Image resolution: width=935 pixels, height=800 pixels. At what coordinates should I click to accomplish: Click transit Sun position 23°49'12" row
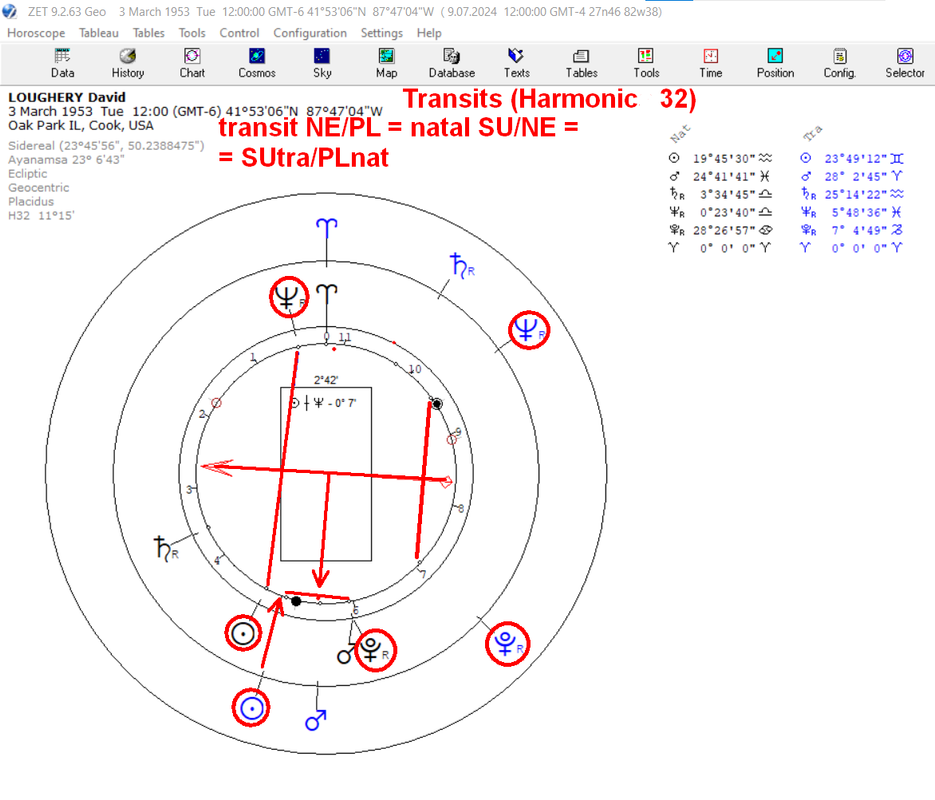click(x=852, y=159)
